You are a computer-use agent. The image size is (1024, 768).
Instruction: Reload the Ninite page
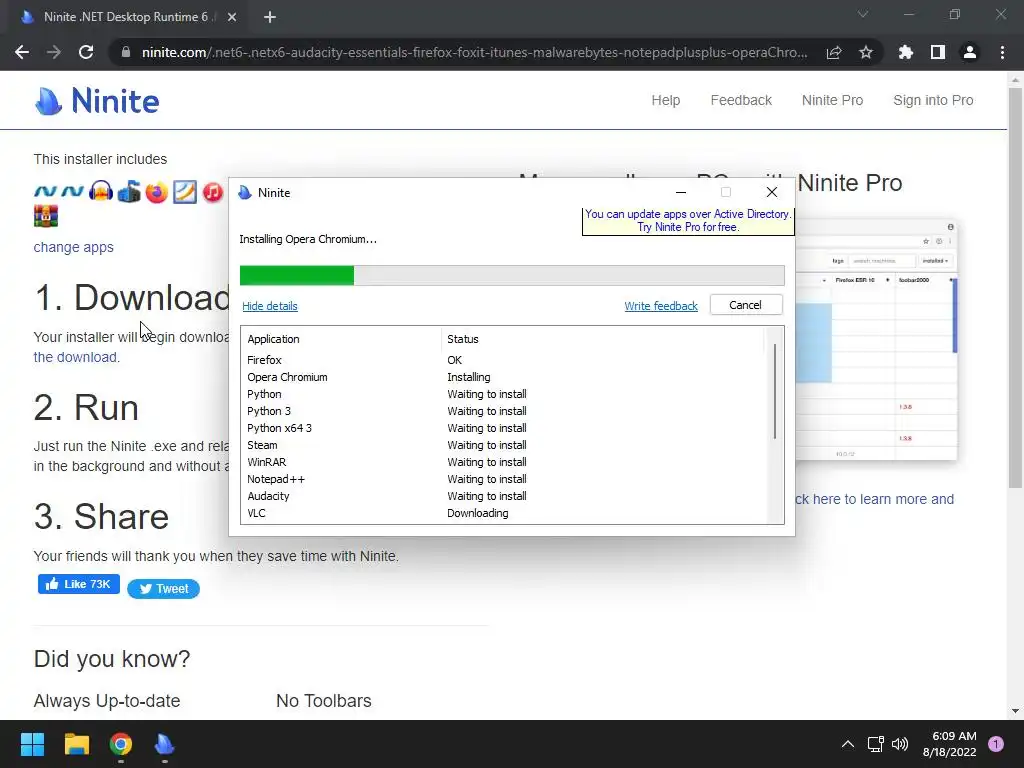(86, 52)
